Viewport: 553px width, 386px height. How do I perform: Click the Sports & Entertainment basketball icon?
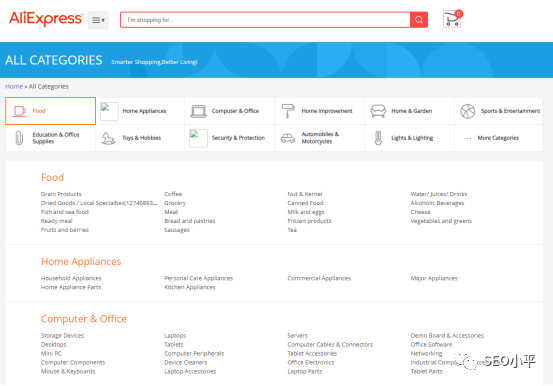coord(468,111)
